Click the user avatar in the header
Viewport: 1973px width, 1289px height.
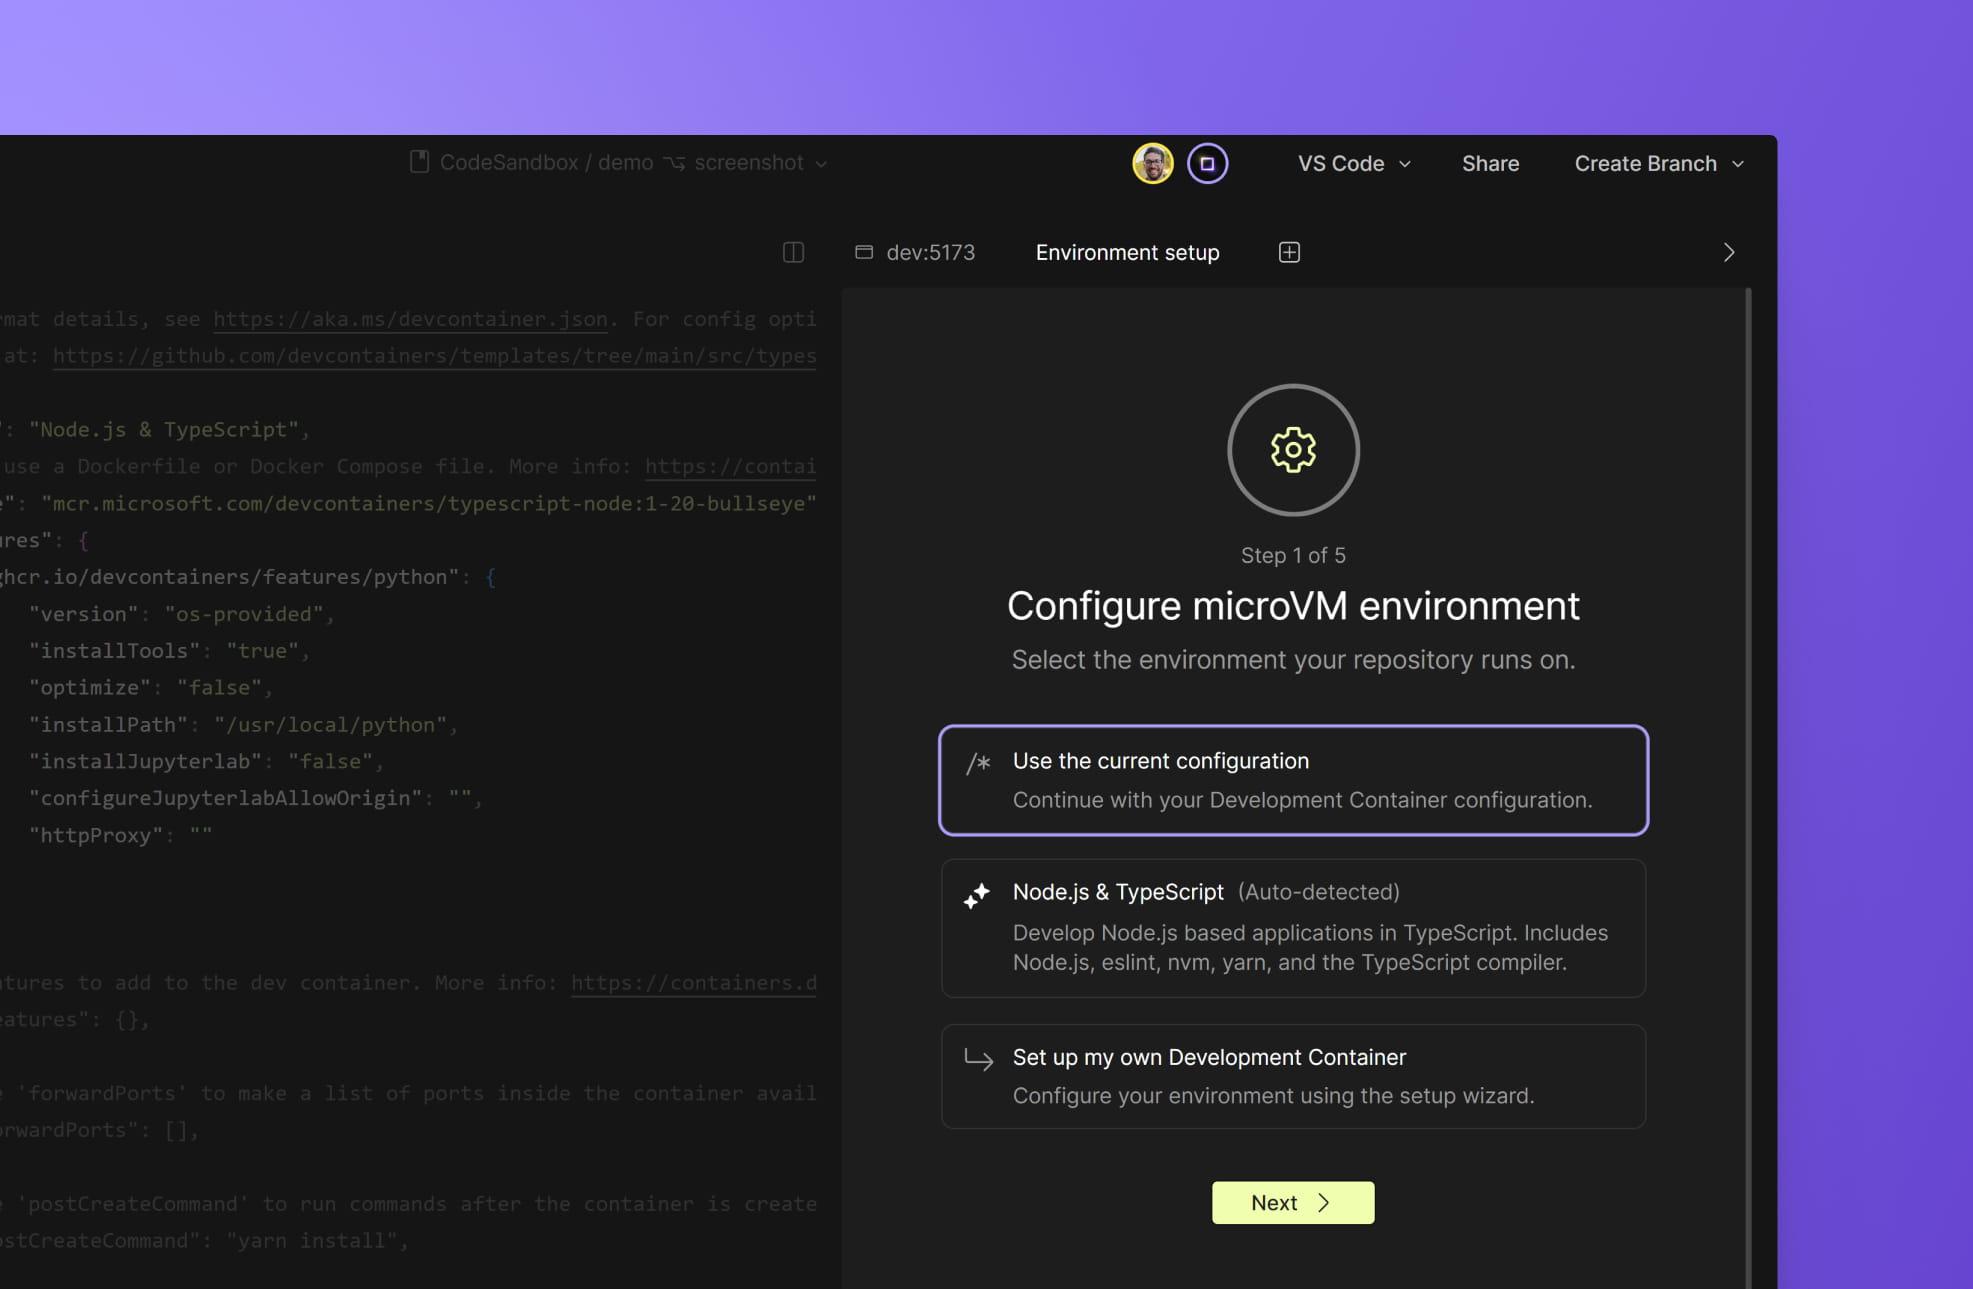pyautogui.click(x=1152, y=163)
